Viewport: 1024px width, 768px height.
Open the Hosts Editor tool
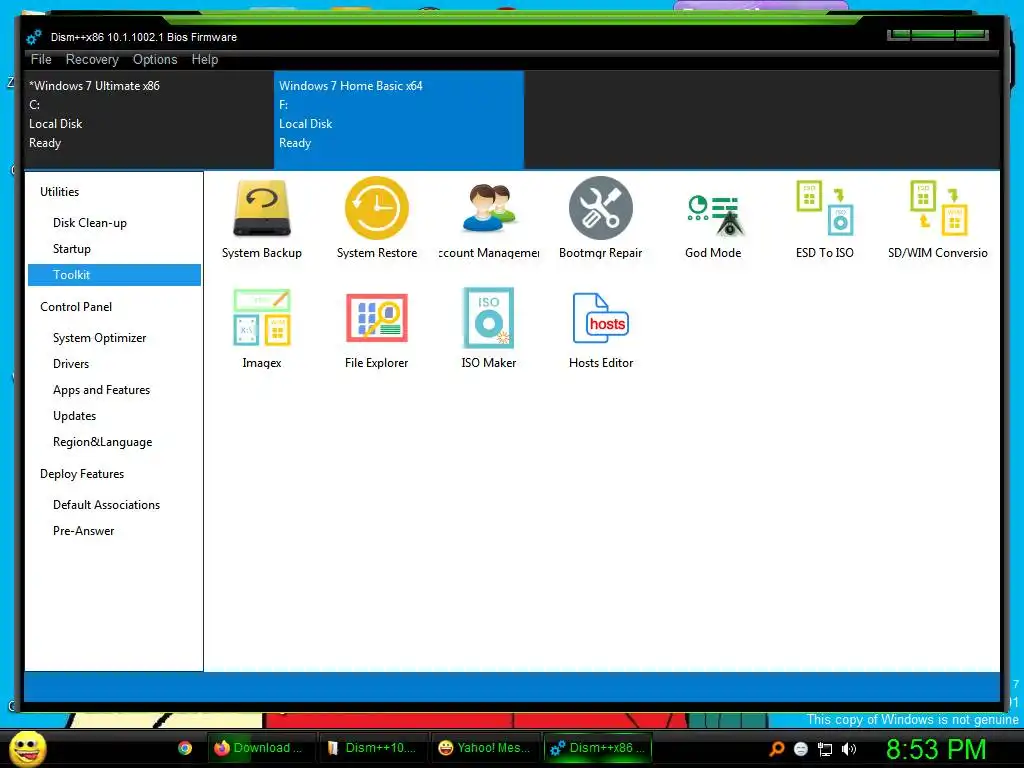(x=600, y=328)
